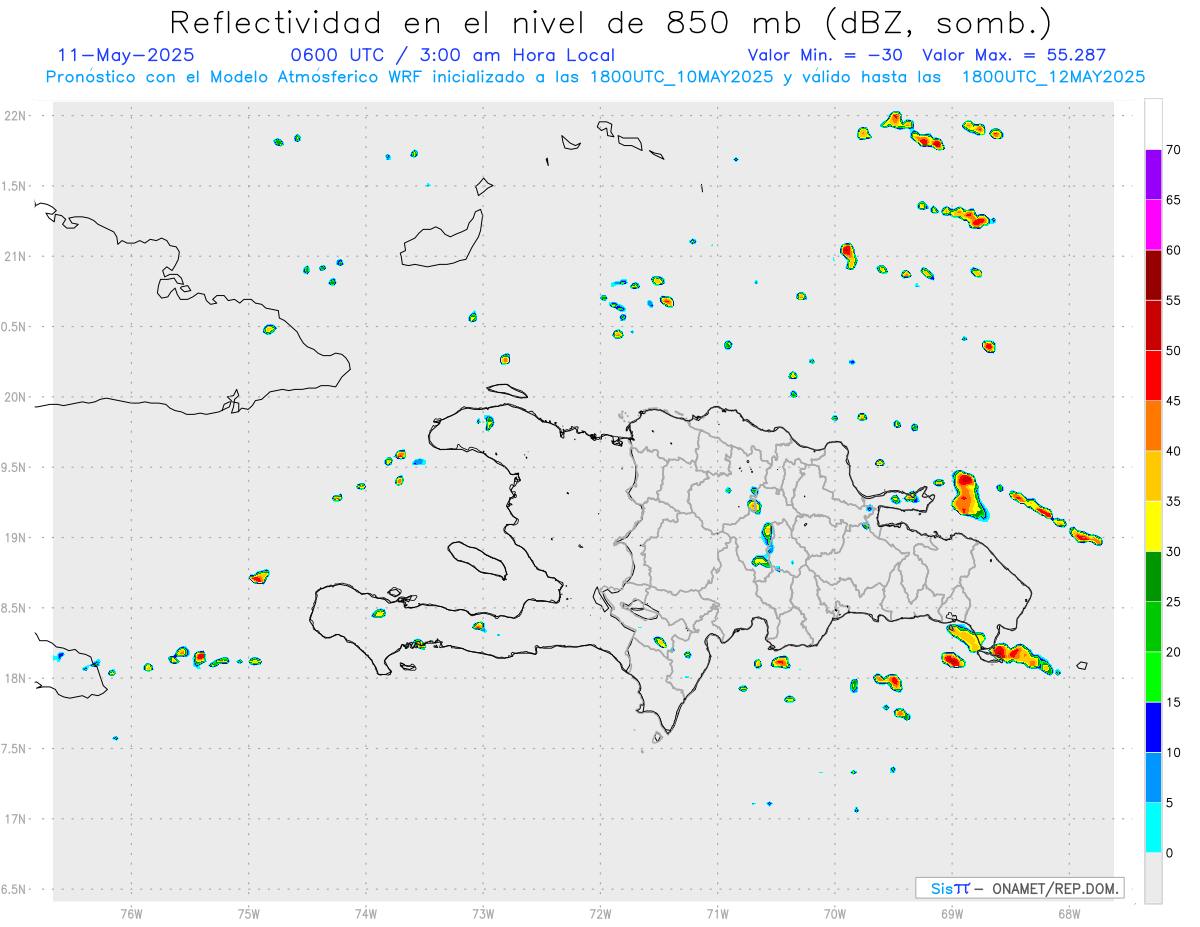Click the colorbar tick label 10
Image resolution: width=1200 pixels, height=927 pixels.
pos(1173,753)
